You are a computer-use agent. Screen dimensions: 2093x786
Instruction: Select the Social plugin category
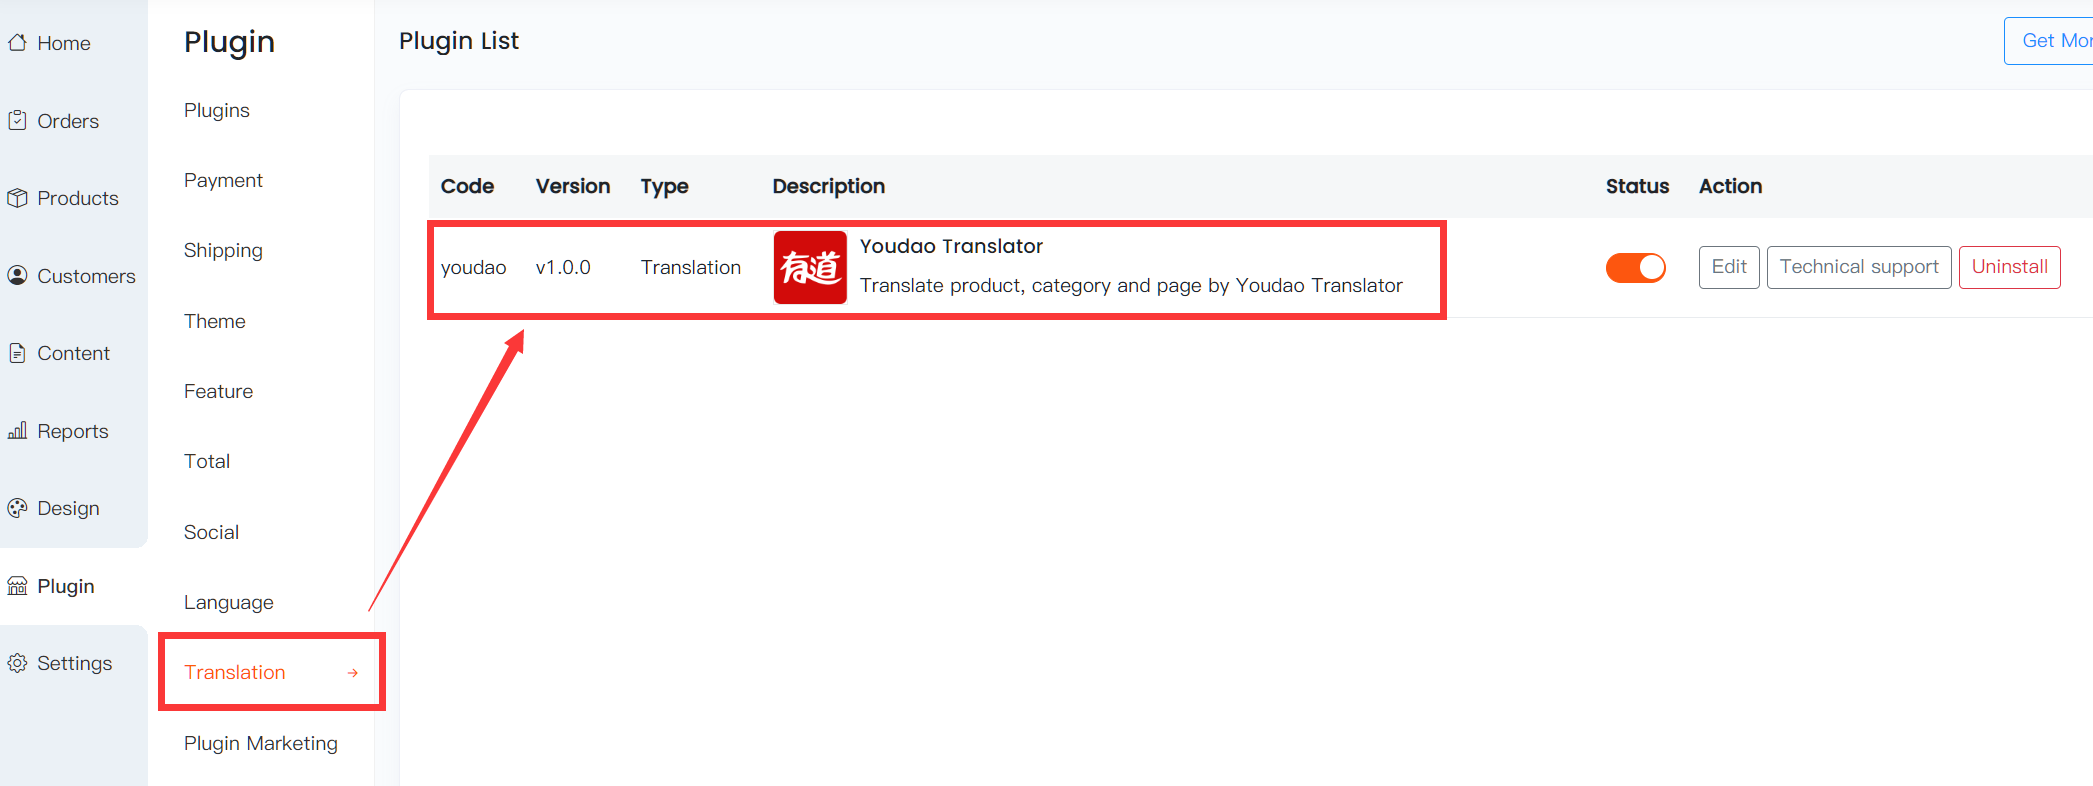click(x=211, y=532)
